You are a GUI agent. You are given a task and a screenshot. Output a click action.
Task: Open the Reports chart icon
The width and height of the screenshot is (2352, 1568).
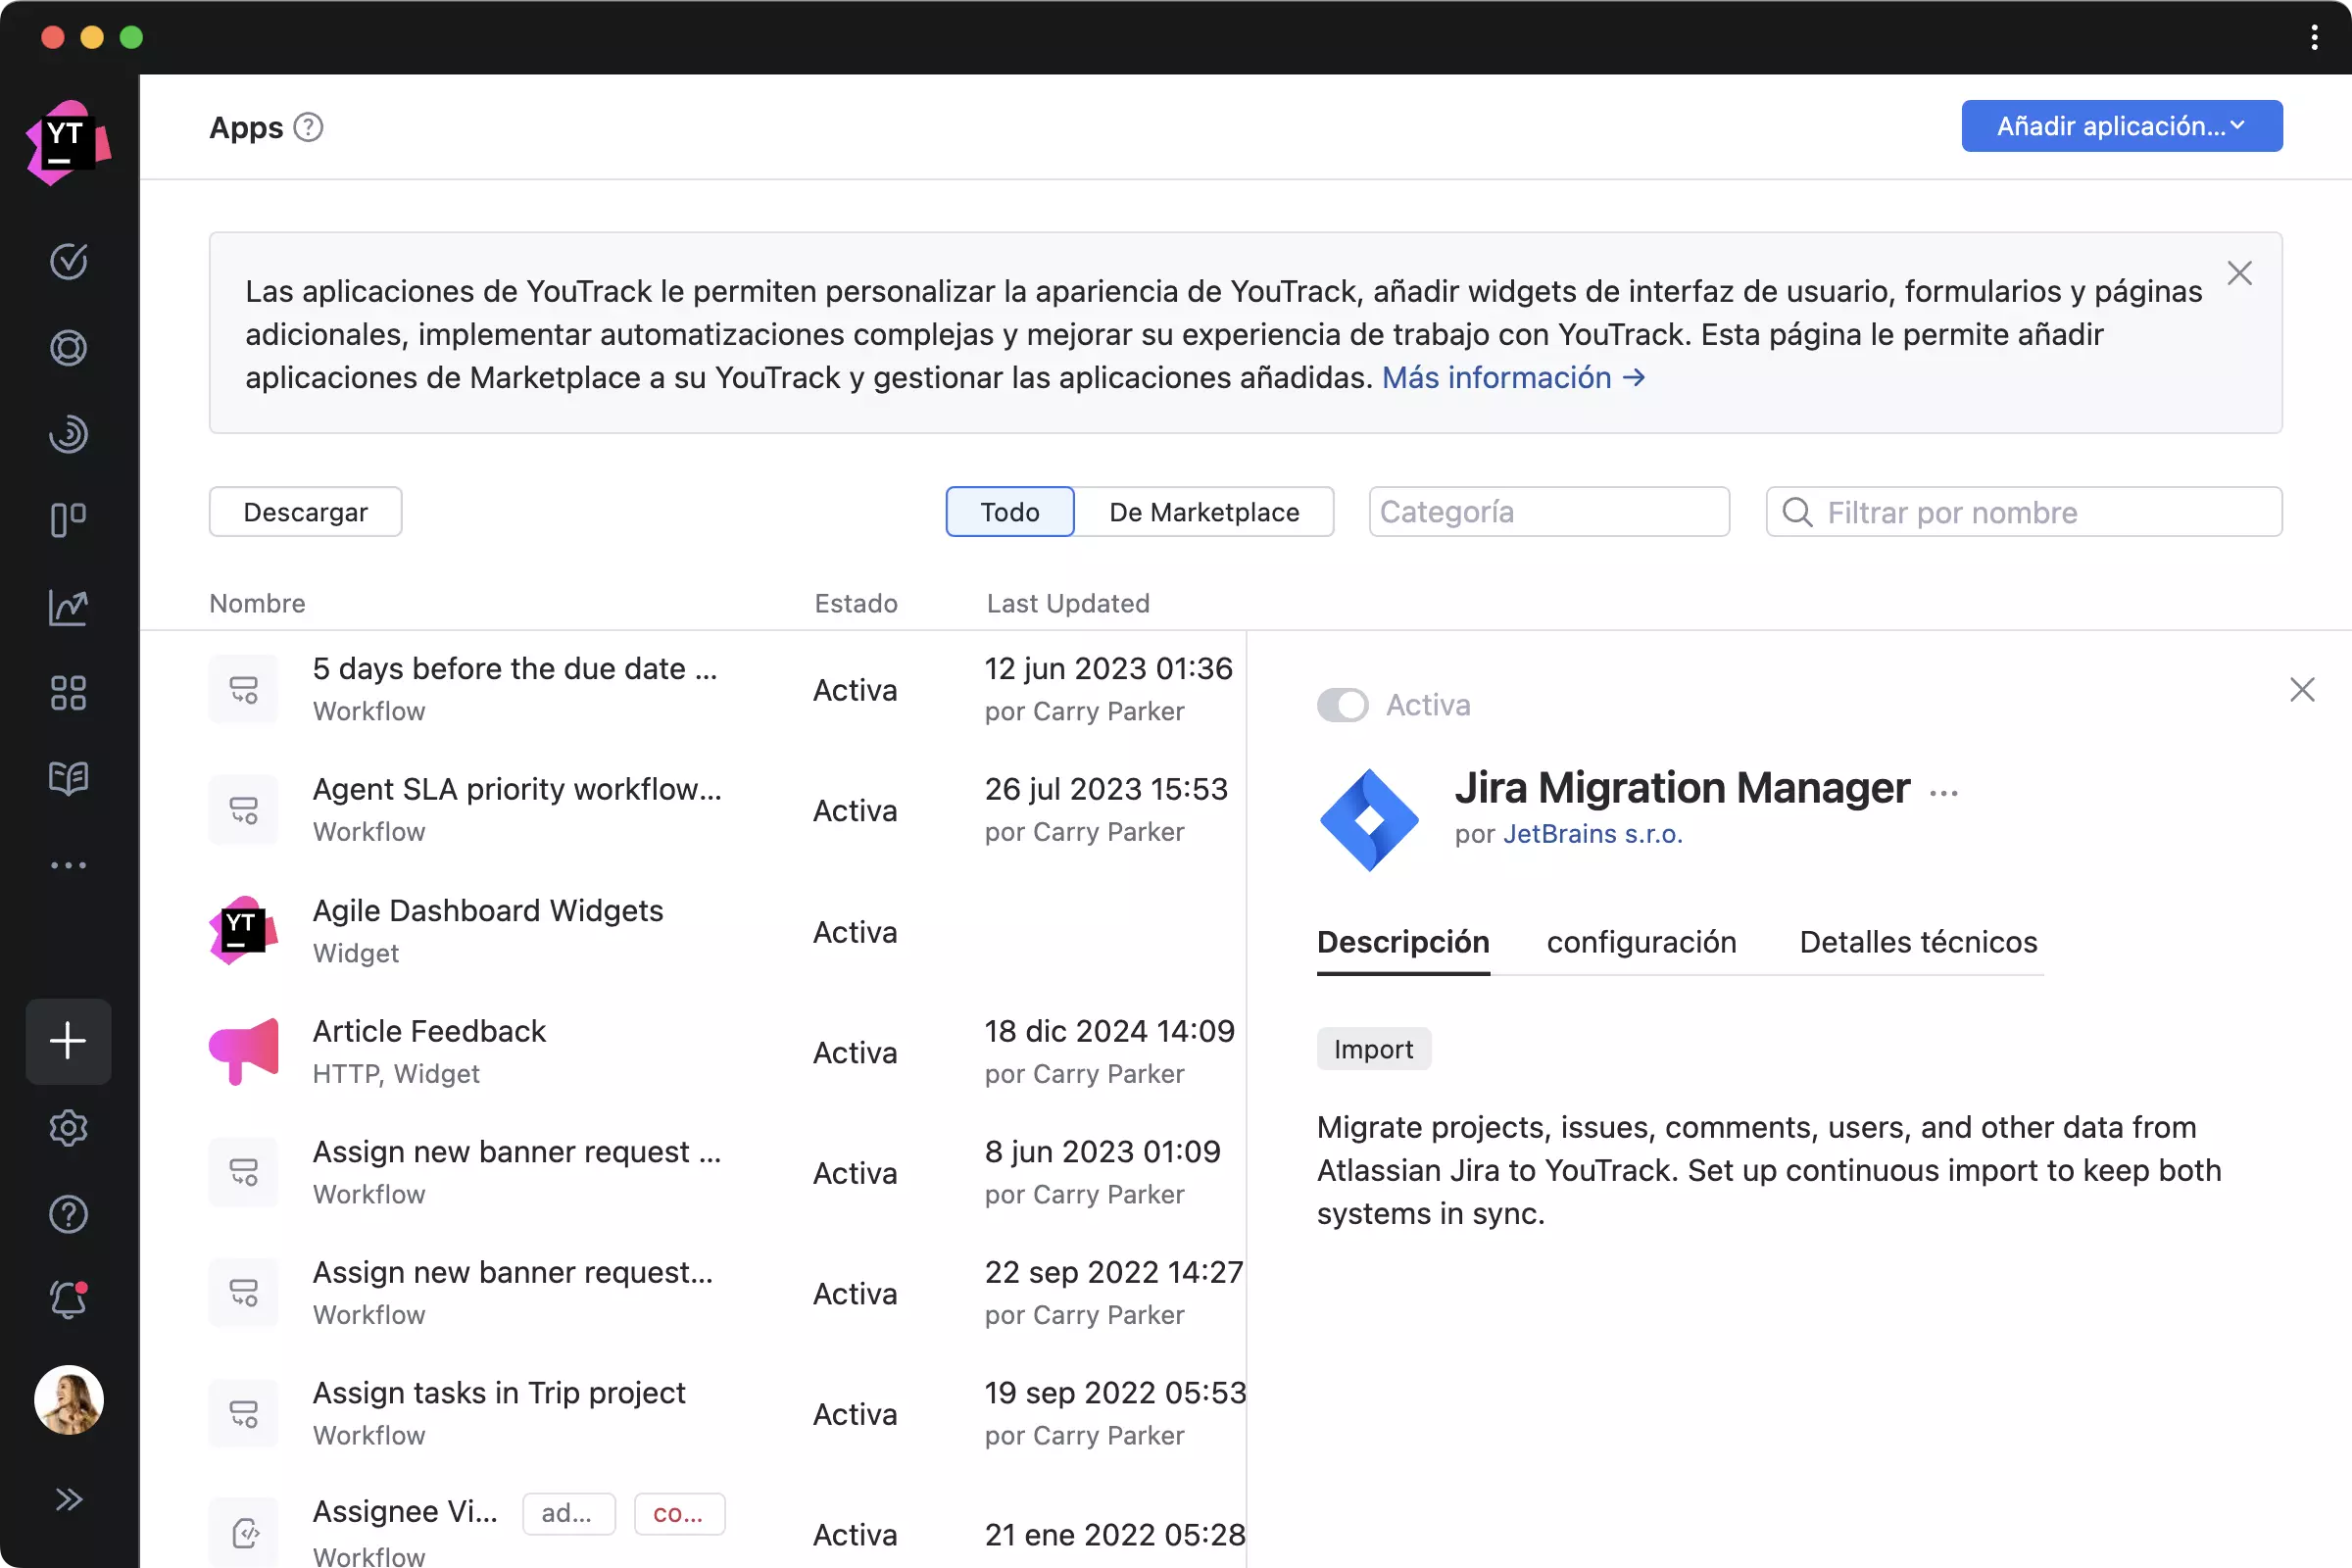point(68,607)
